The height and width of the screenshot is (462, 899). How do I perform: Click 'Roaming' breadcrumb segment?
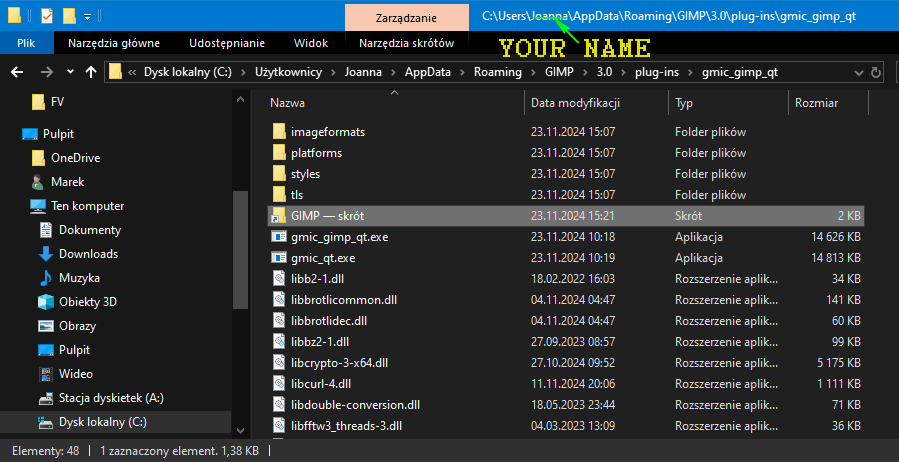(497, 72)
